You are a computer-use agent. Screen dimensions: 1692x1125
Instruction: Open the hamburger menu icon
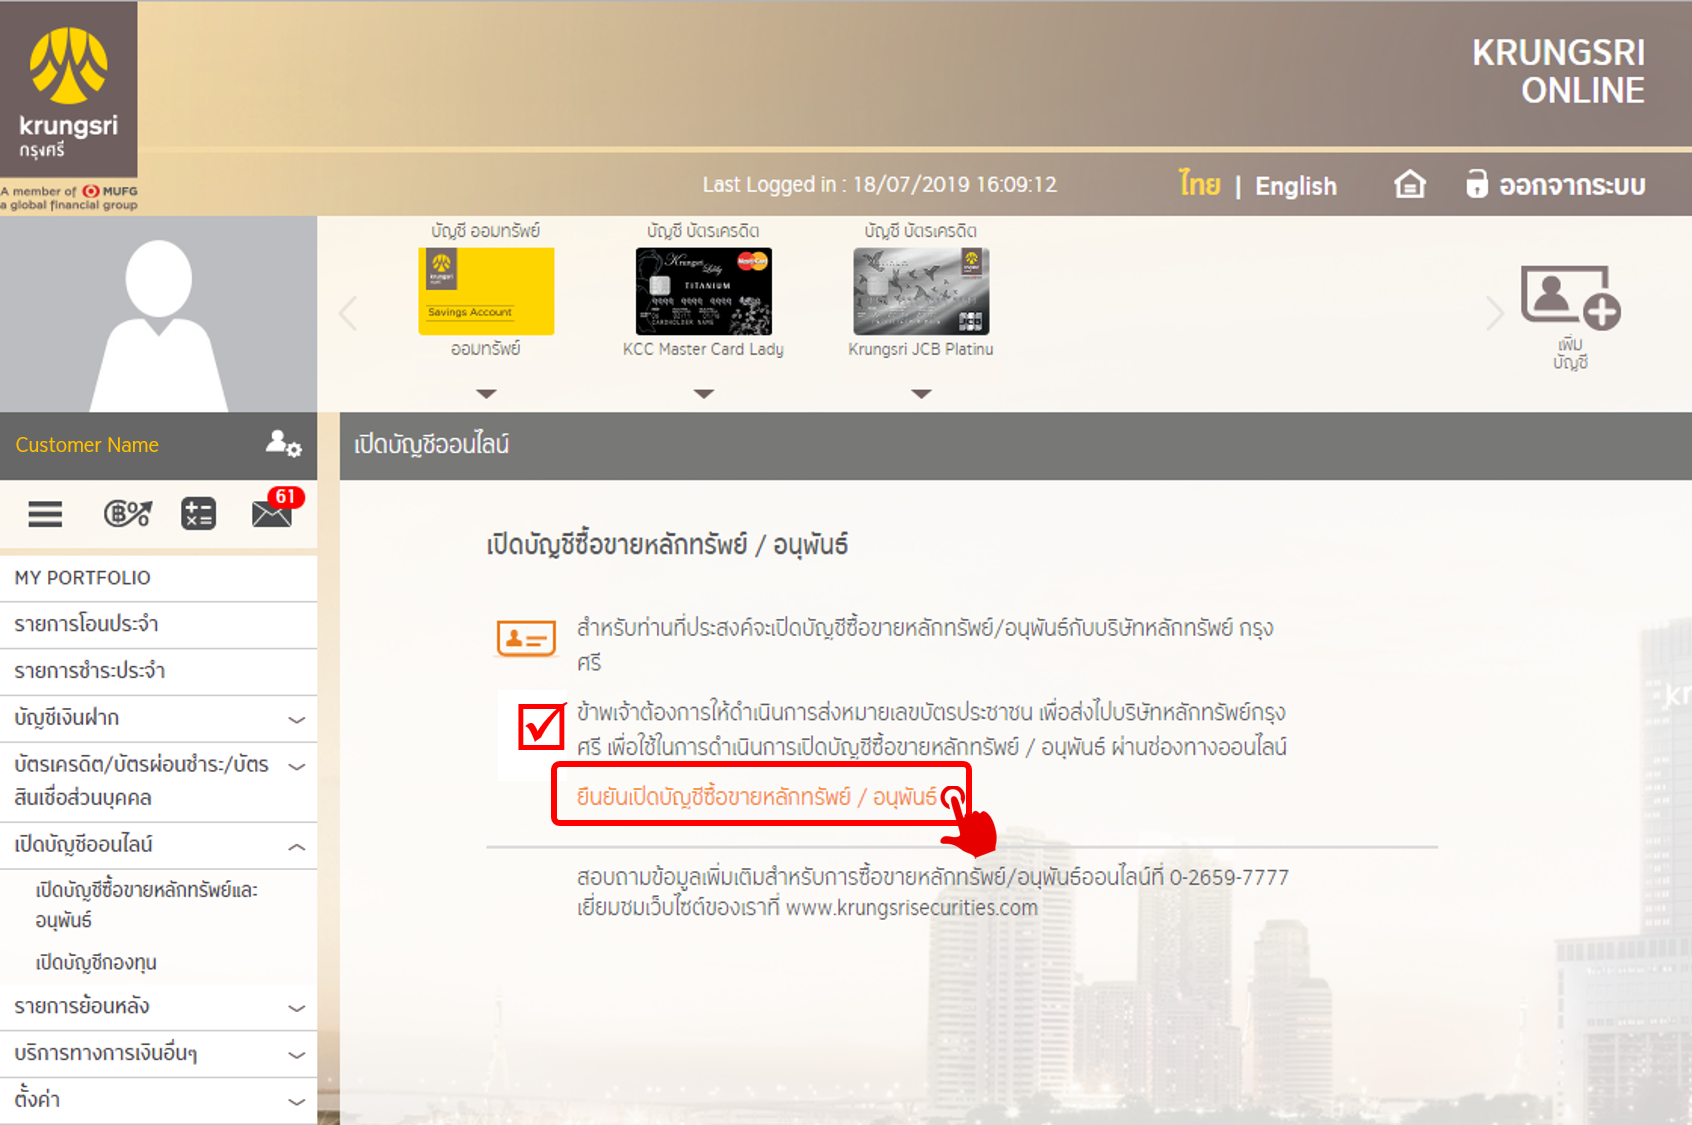point(45,514)
